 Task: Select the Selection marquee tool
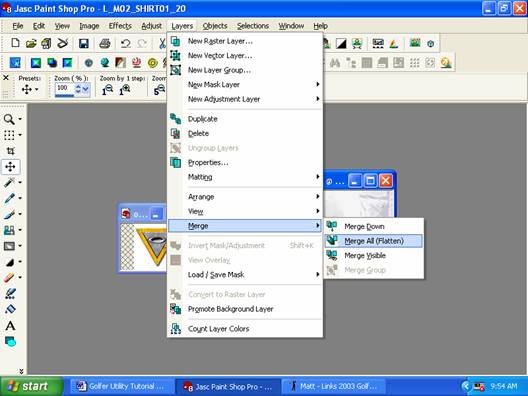click(9, 135)
